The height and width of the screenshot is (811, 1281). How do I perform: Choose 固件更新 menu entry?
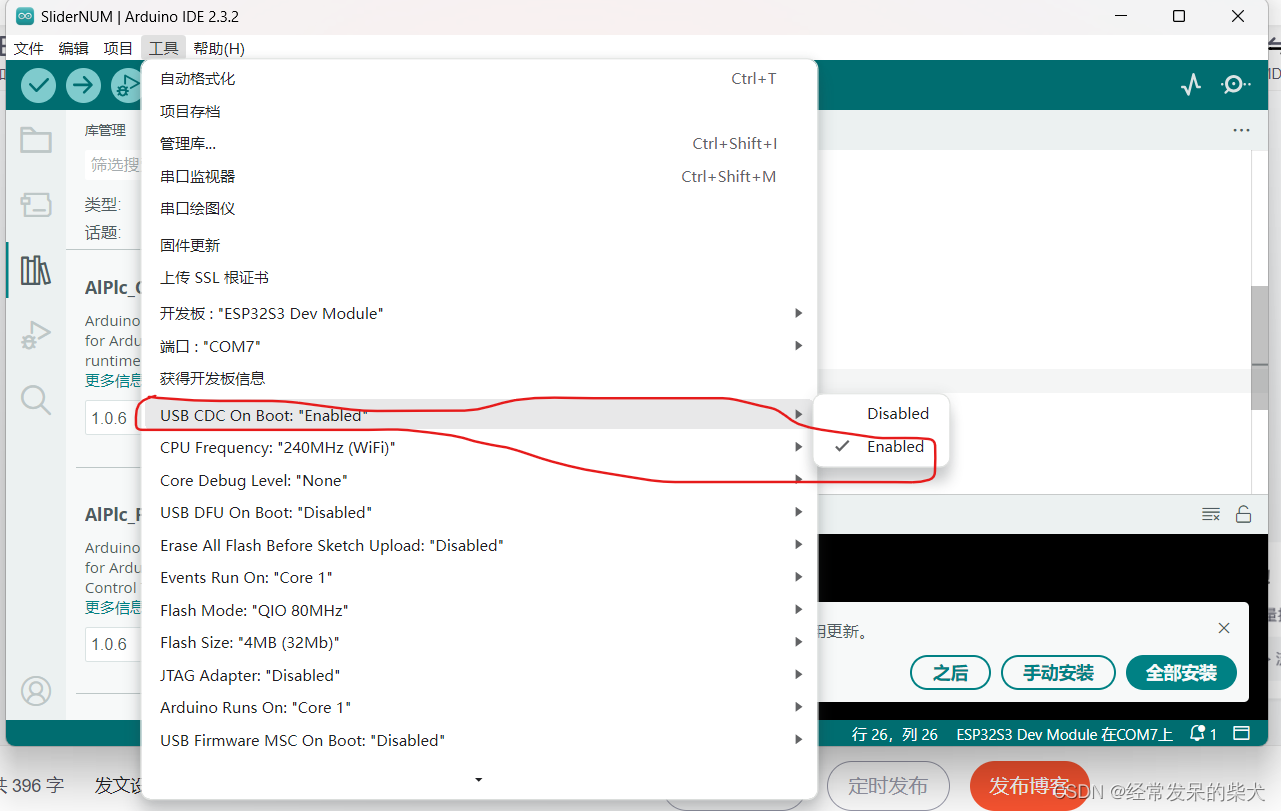(x=479, y=245)
